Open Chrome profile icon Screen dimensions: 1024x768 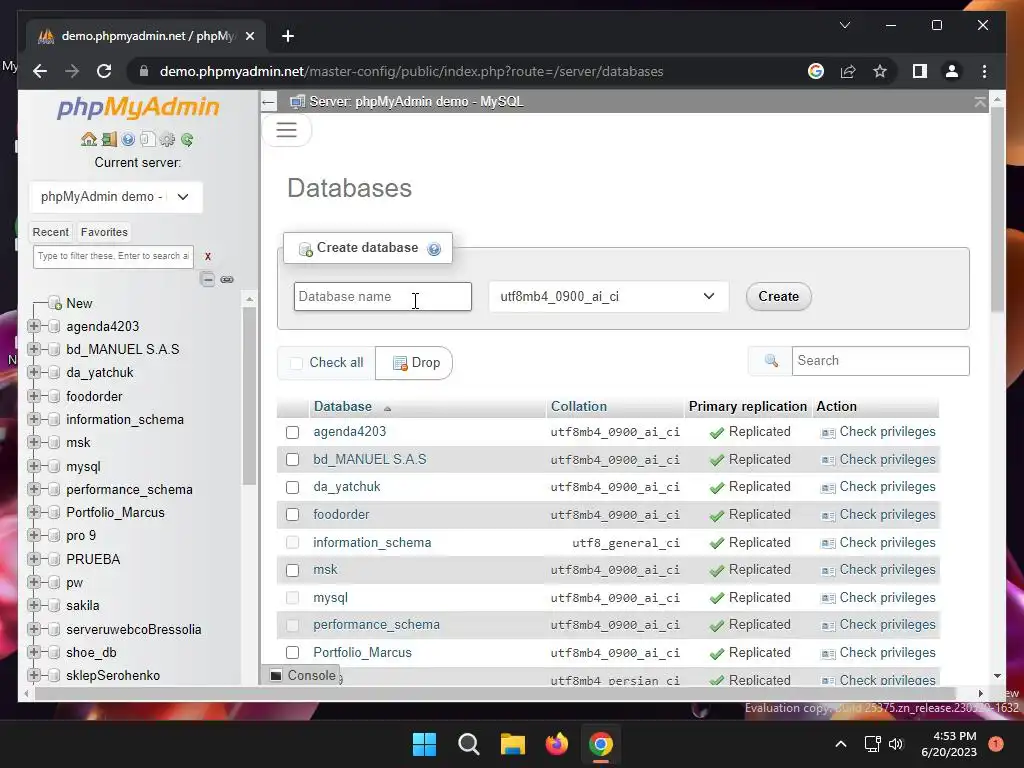pos(952,71)
